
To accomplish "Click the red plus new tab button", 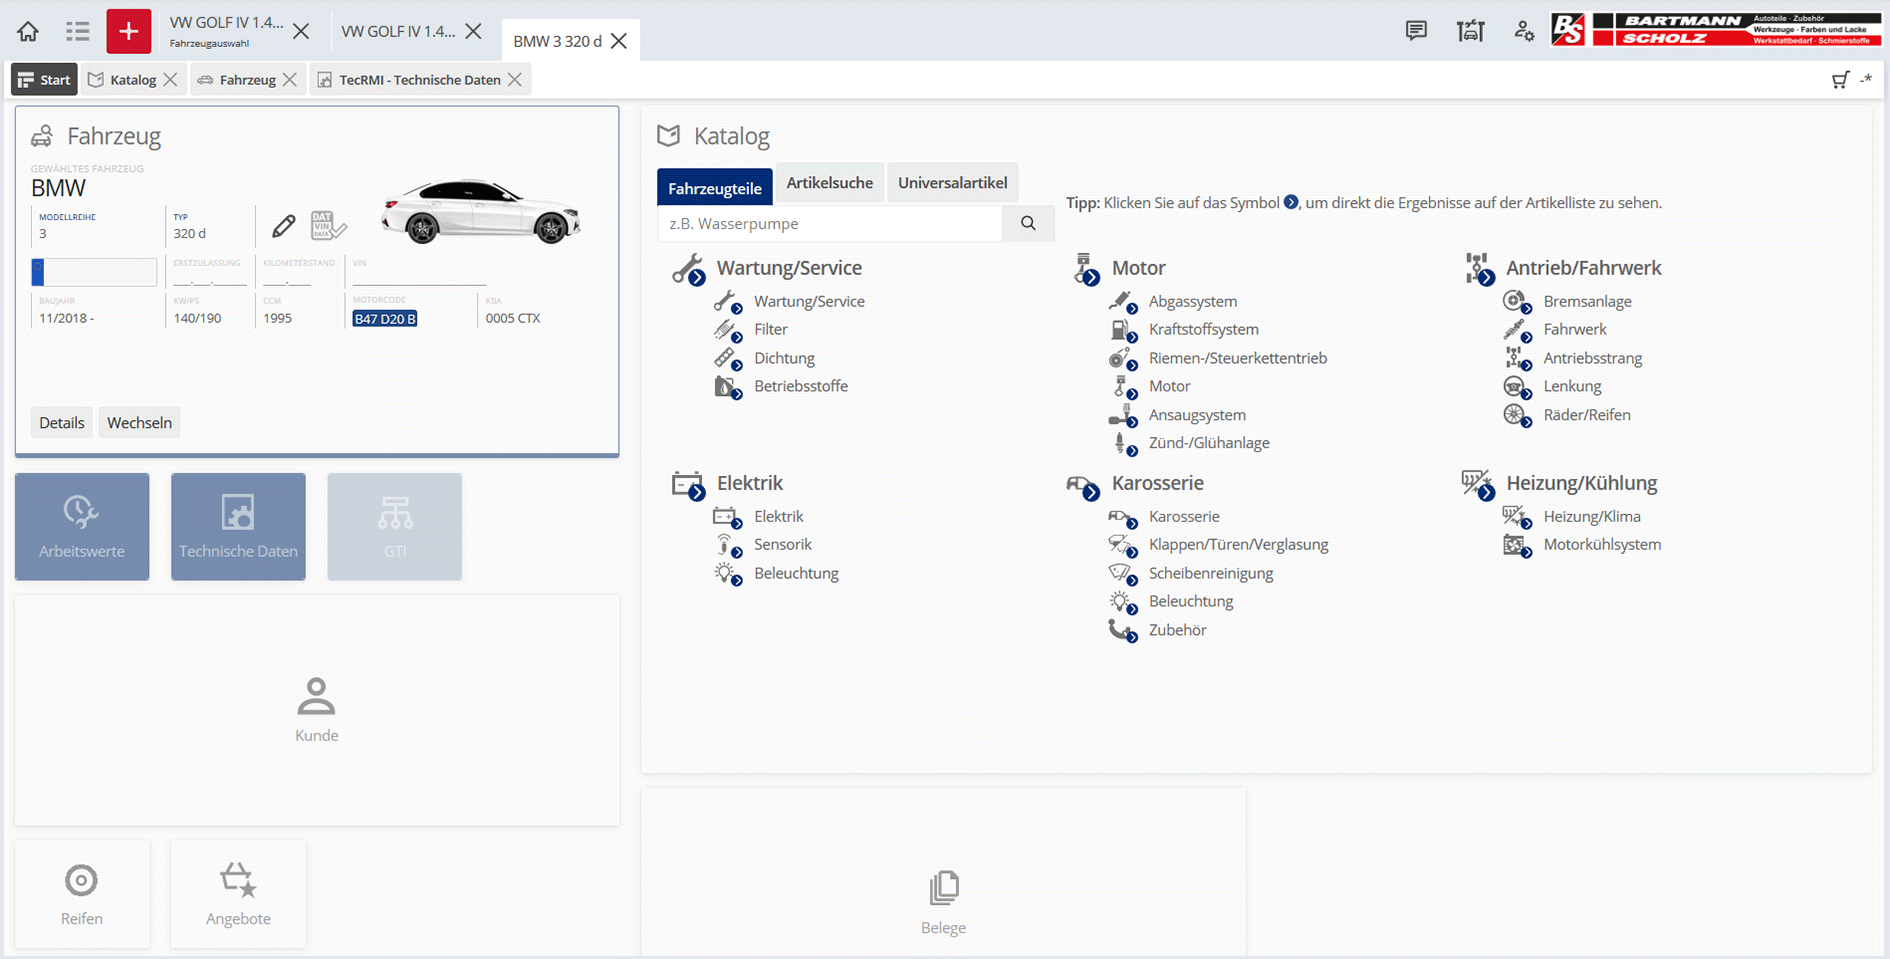I will click(129, 31).
